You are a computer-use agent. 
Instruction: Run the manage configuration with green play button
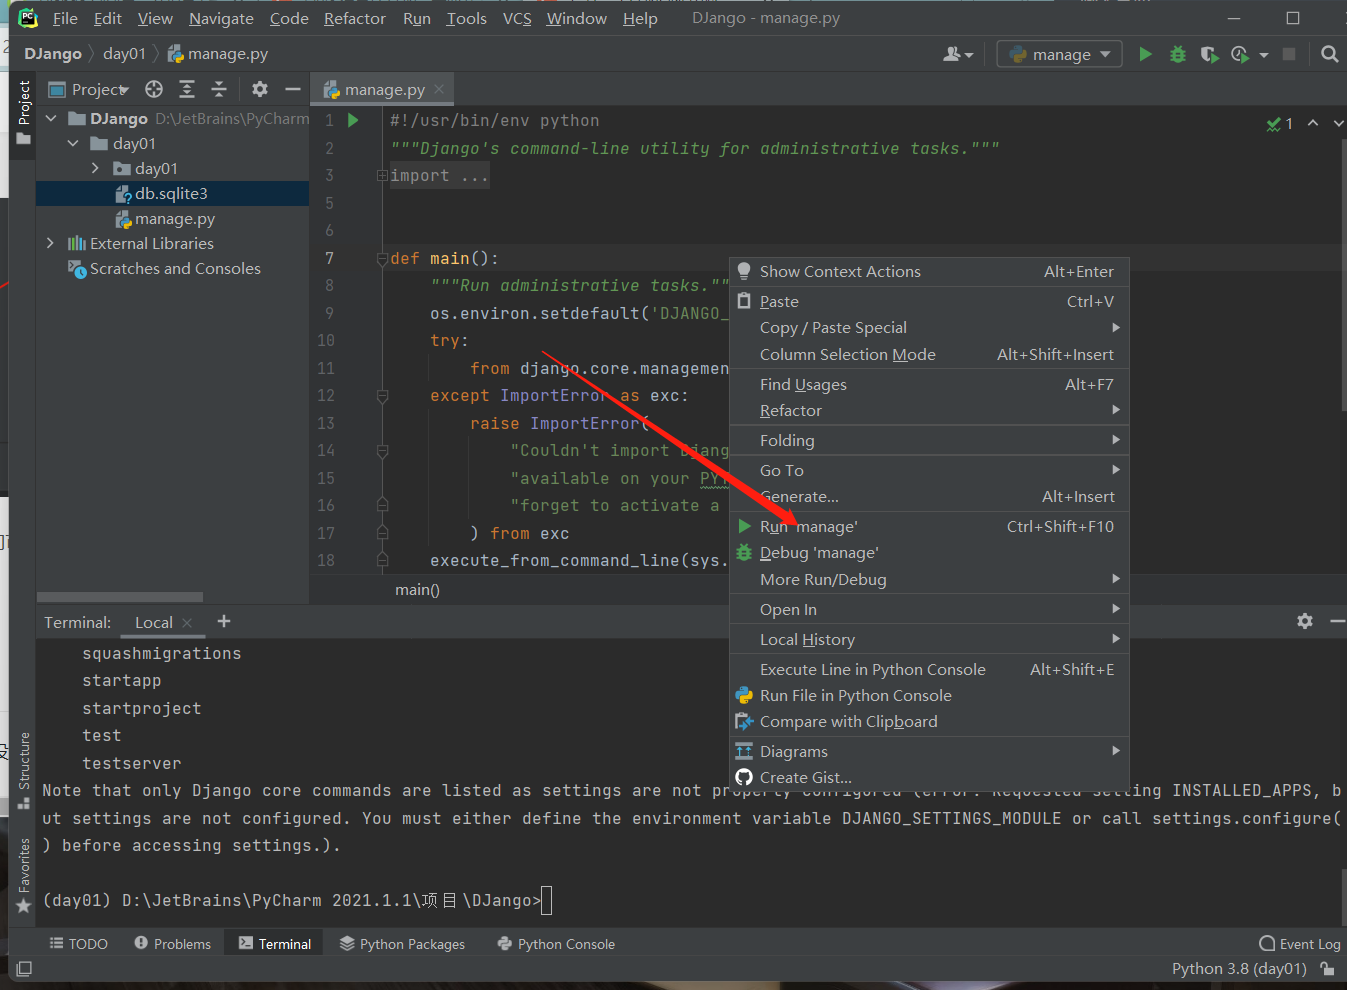[1145, 54]
